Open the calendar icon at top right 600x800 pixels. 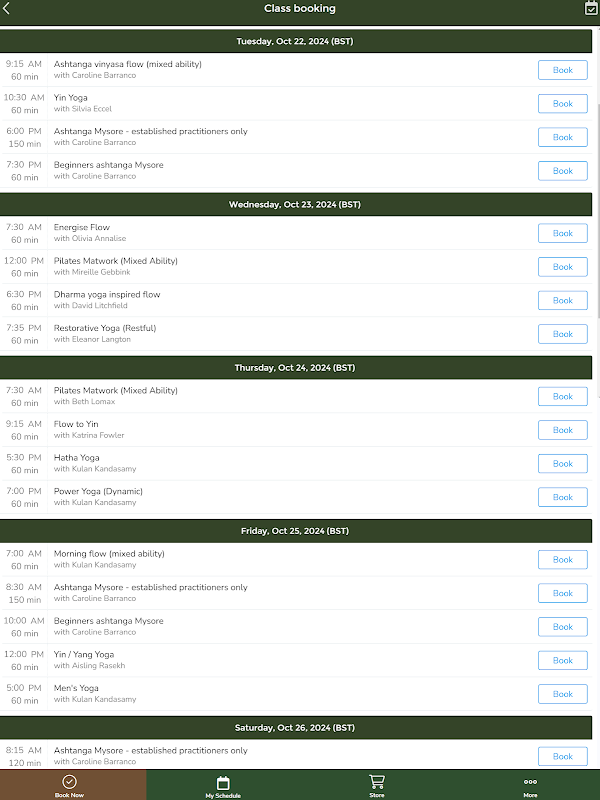coord(591,8)
